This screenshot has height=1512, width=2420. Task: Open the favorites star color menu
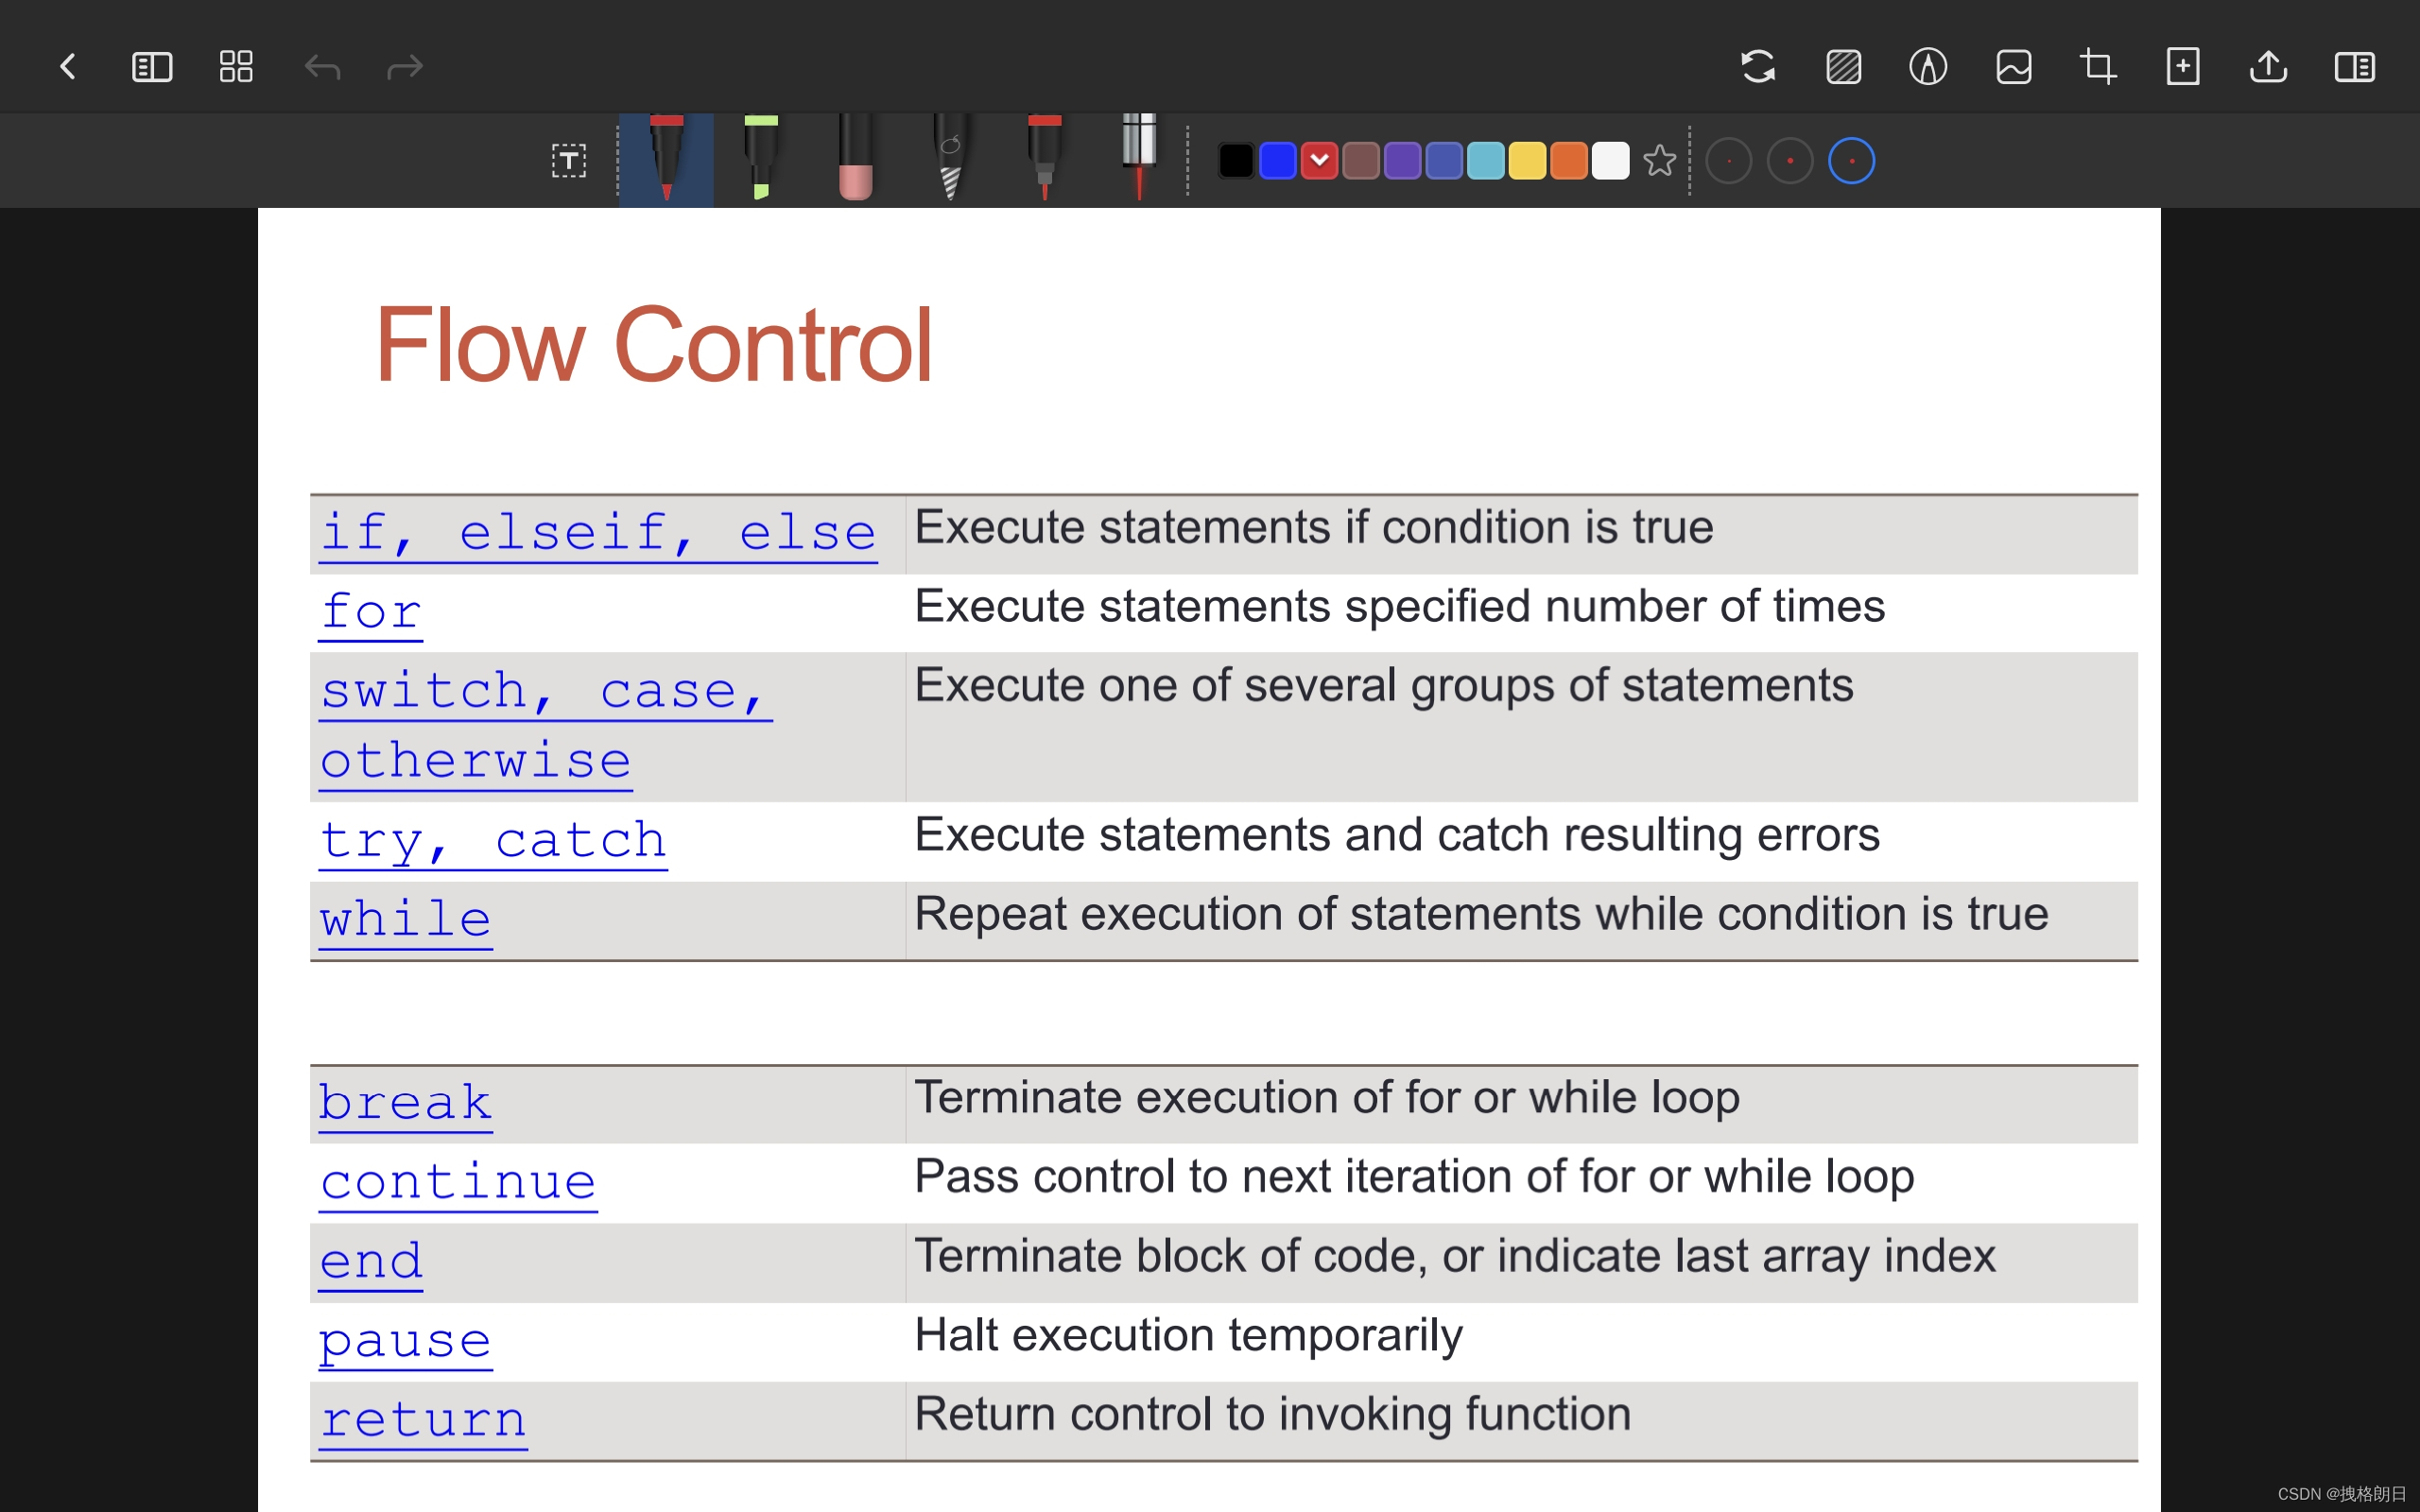(x=1659, y=161)
